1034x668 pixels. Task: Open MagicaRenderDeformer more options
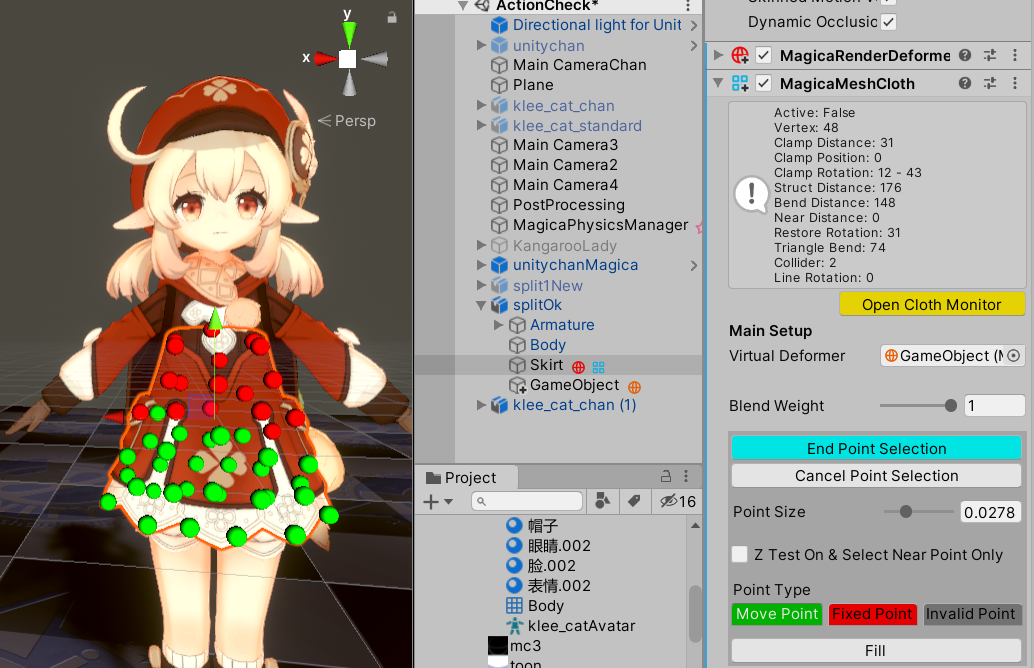point(1015,55)
